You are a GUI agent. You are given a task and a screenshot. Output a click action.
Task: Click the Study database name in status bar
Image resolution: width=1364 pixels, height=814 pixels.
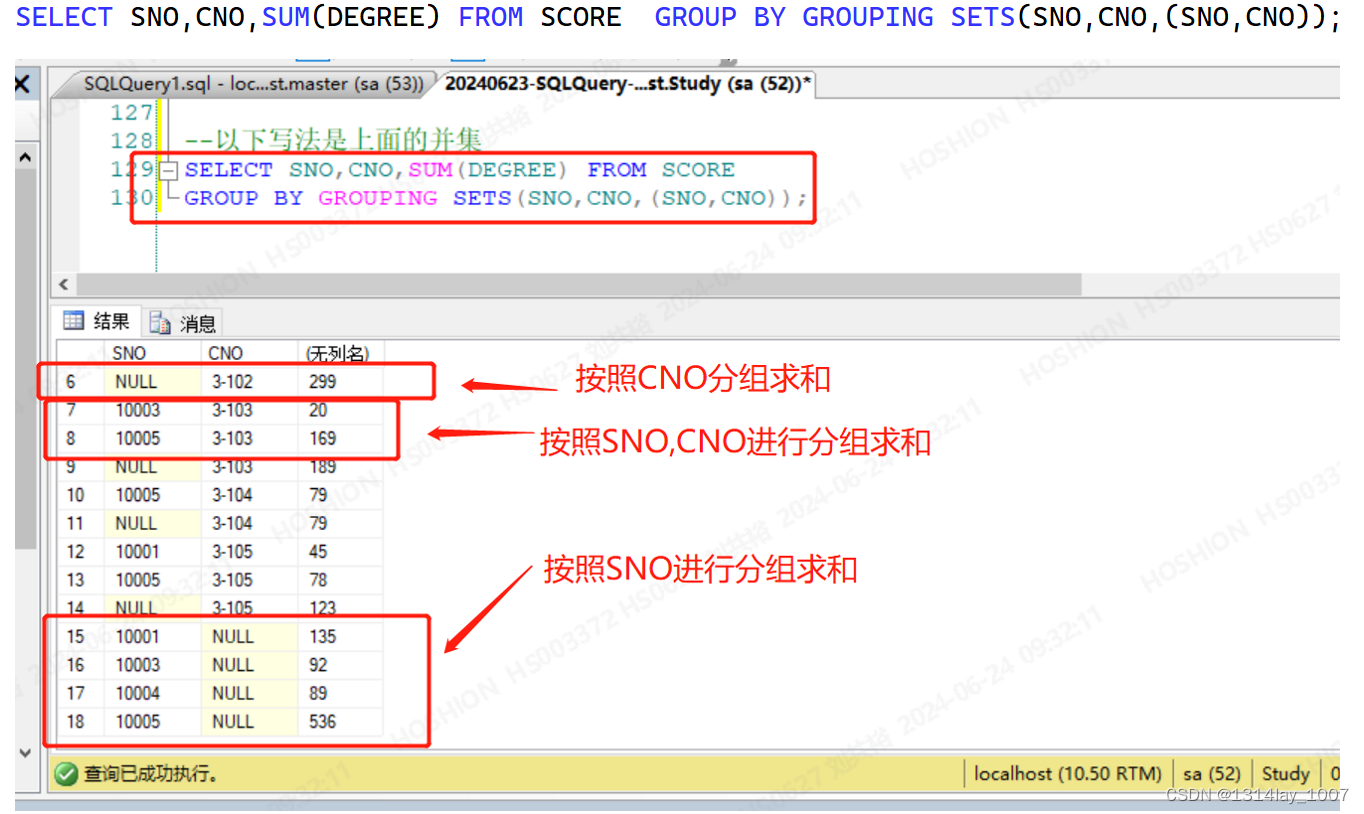(x=1285, y=773)
